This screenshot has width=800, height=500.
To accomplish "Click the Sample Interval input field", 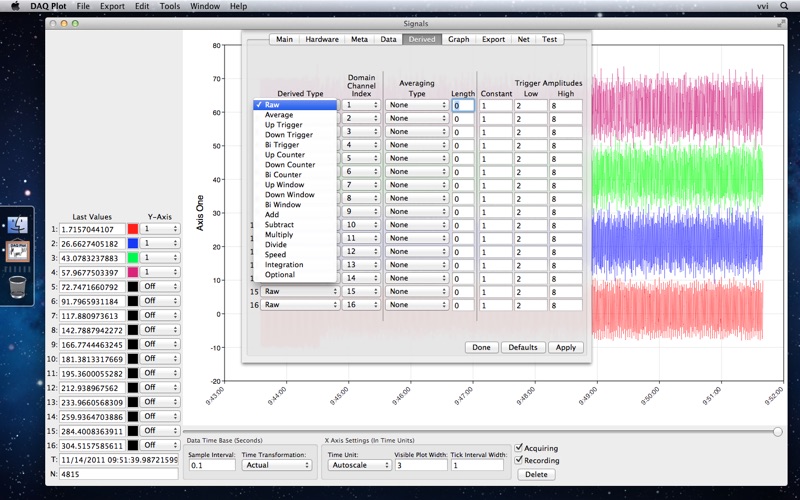I will pos(212,465).
